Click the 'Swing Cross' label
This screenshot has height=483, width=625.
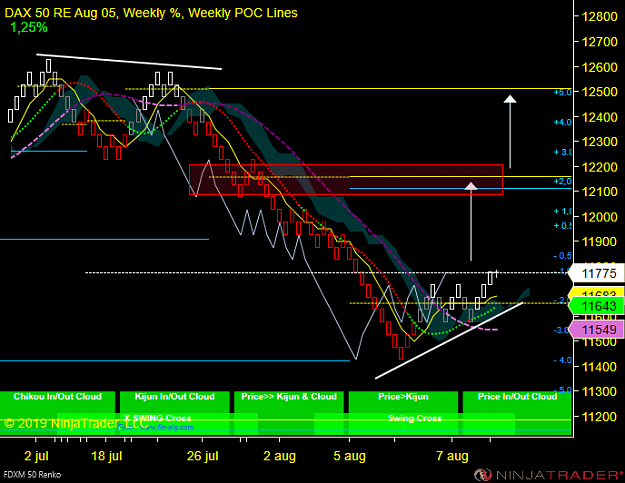point(415,418)
